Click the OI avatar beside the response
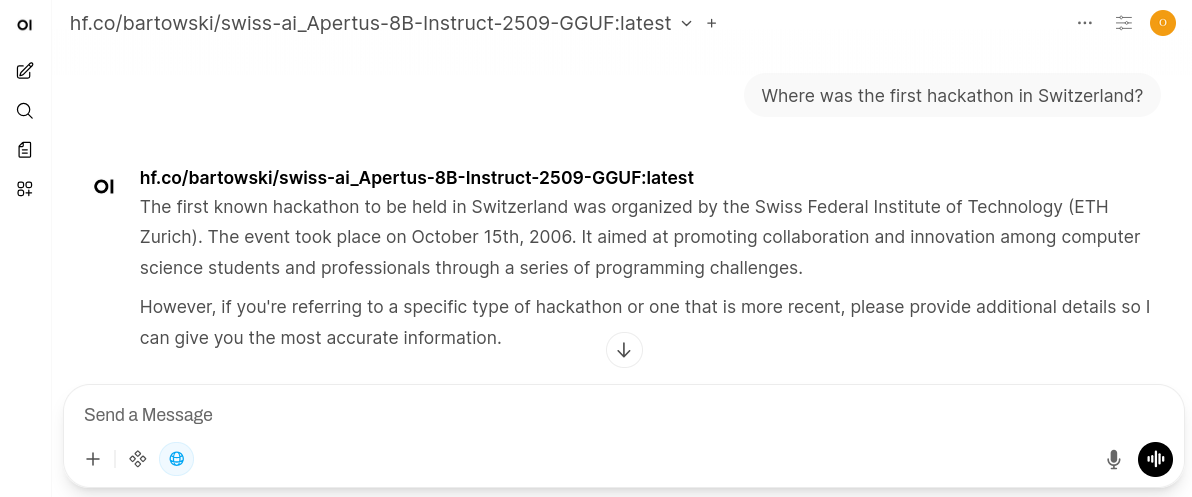The width and height of the screenshot is (1192, 497). pos(104,186)
